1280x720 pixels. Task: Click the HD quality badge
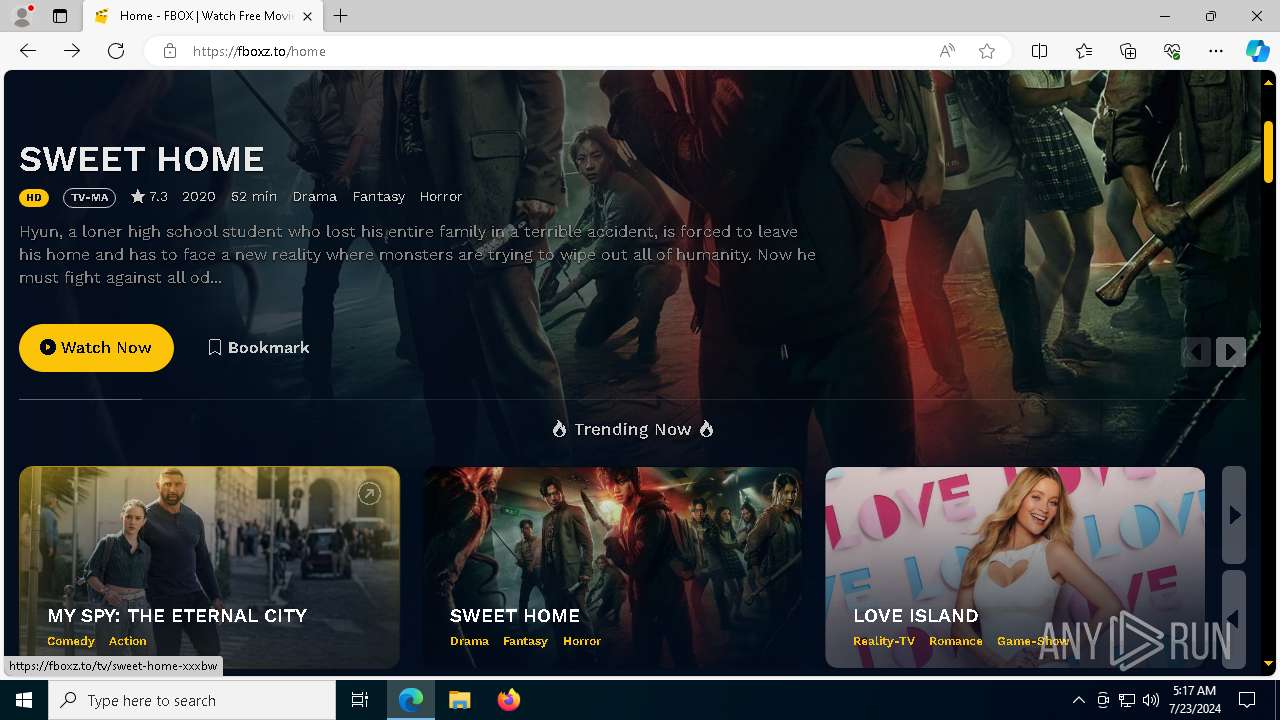coord(34,197)
